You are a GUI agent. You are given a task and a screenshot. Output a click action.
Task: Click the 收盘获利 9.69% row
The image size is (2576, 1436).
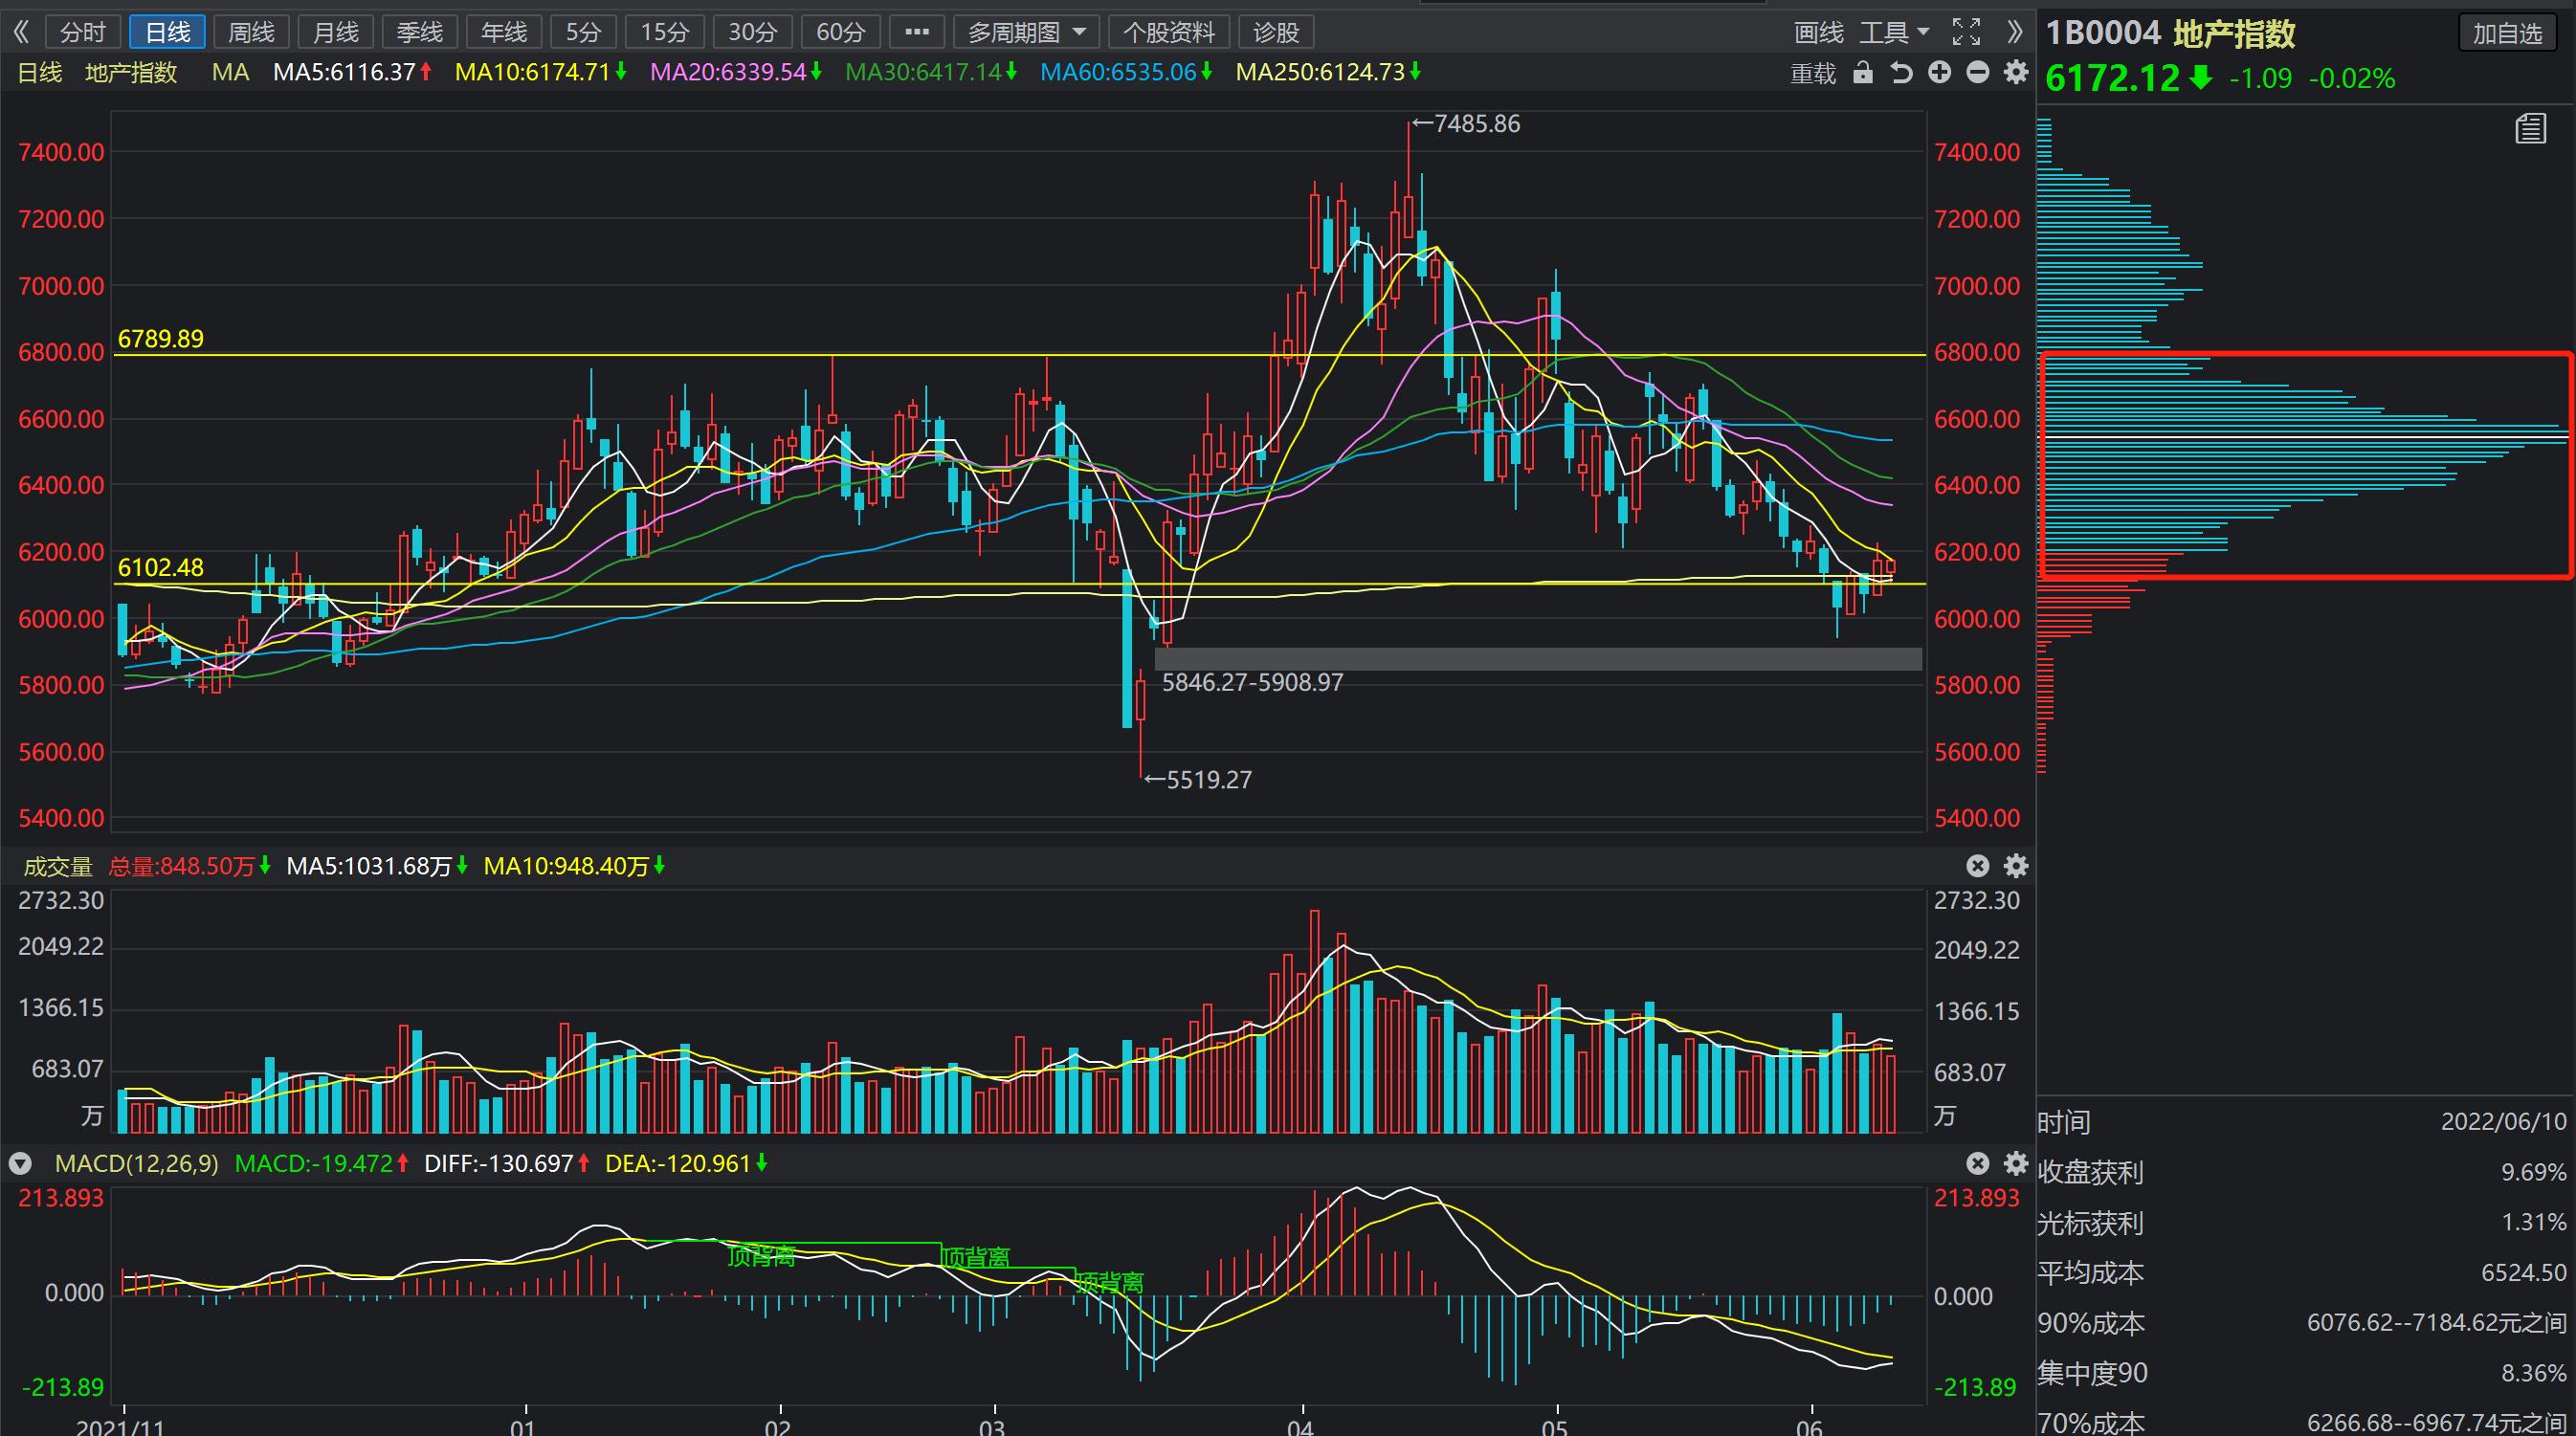point(2303,1171)
